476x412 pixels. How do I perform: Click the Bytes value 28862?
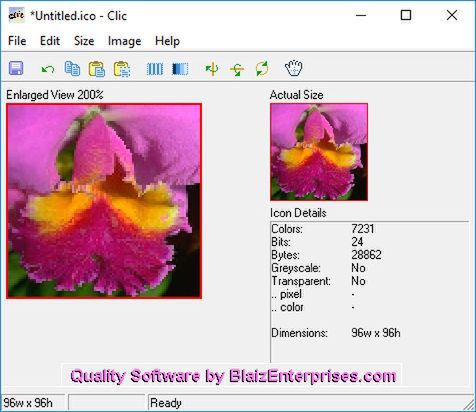pyautogui.click(x=366, y=255)
